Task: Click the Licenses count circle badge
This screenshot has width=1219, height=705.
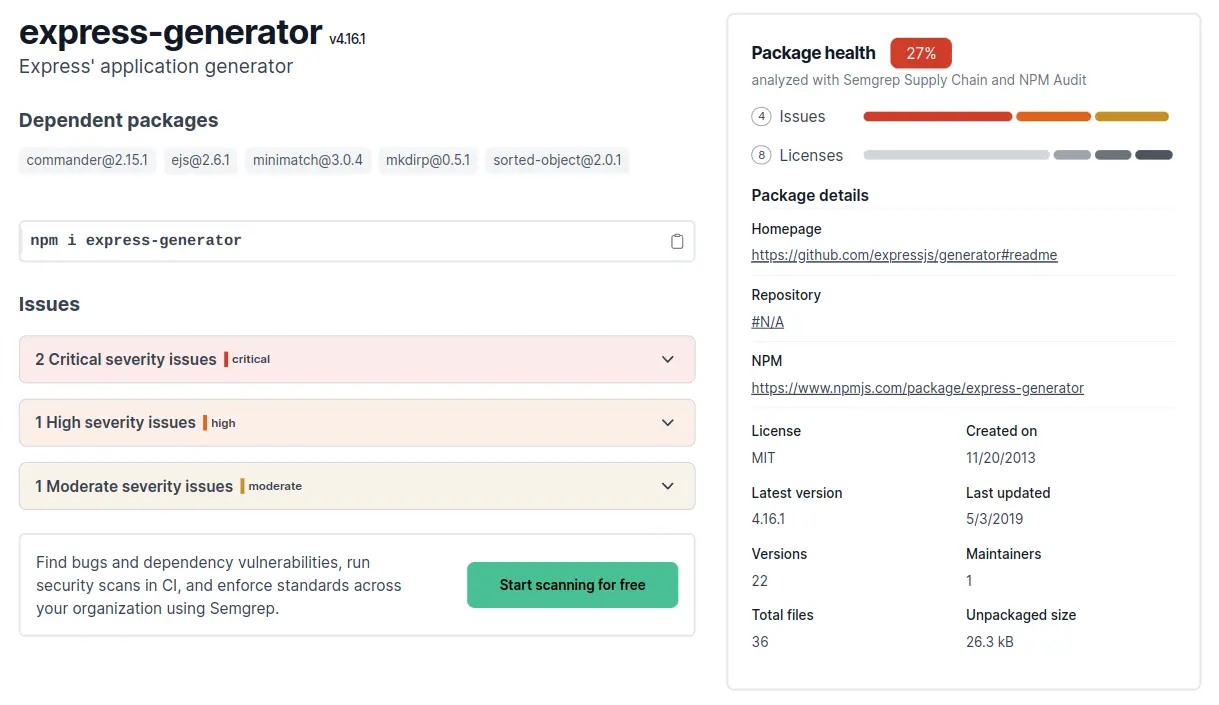Action: point(762,155)
